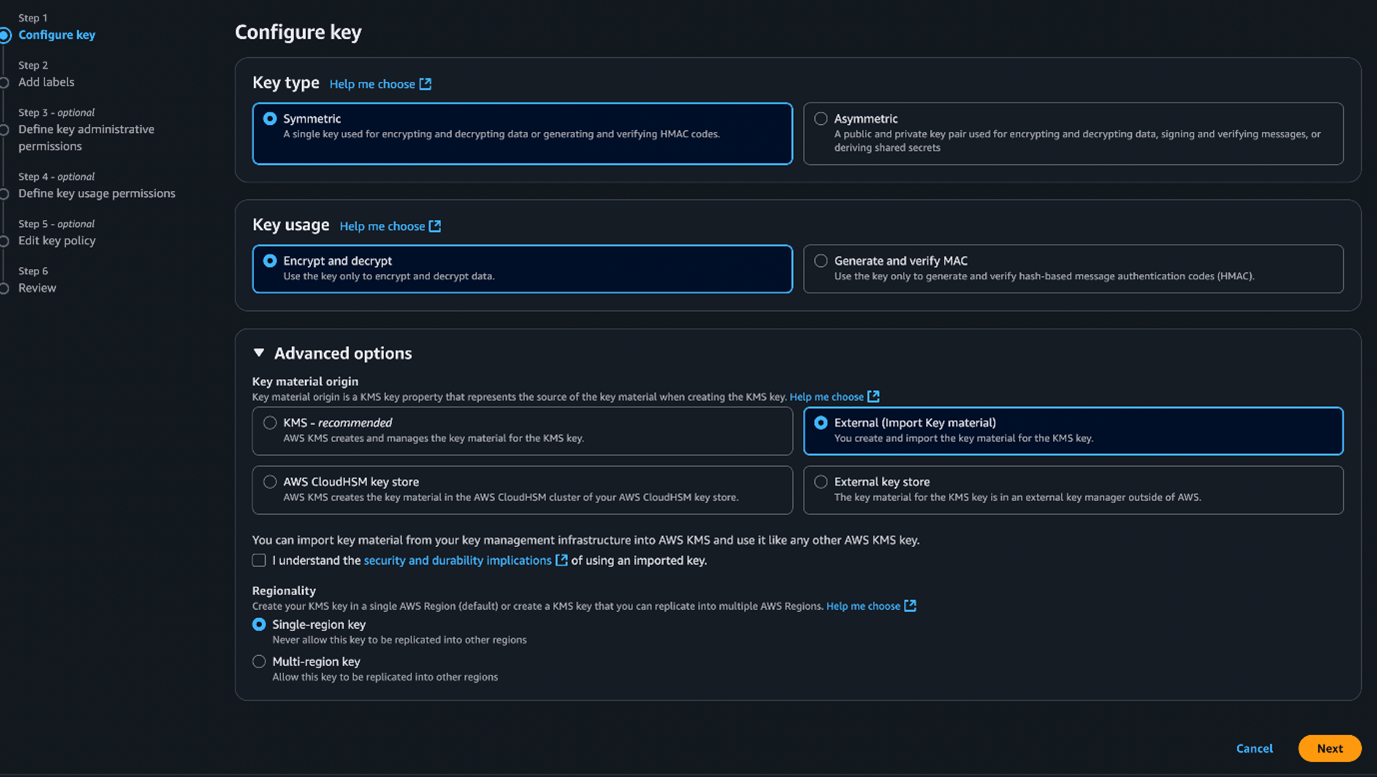This screenshot has width=1377, height=777.
Task: Select the Asymmetric key type
Action: point(821,119)
